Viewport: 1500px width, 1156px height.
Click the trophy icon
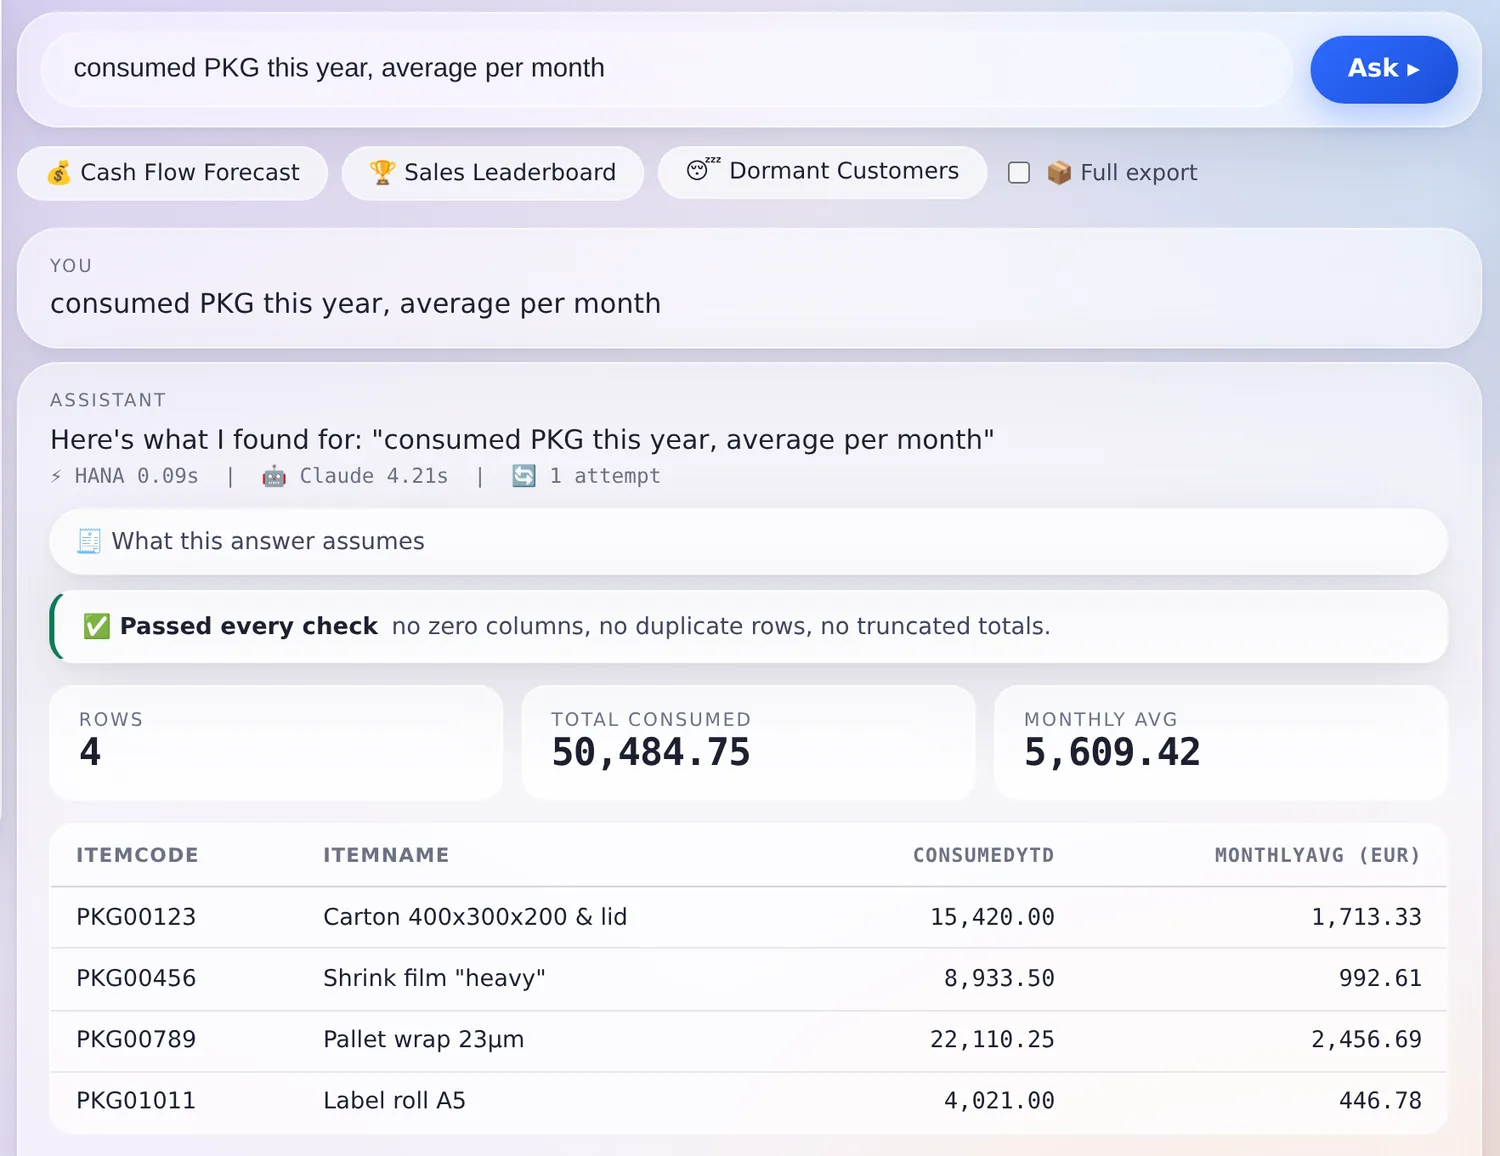[x=382, y=173]
